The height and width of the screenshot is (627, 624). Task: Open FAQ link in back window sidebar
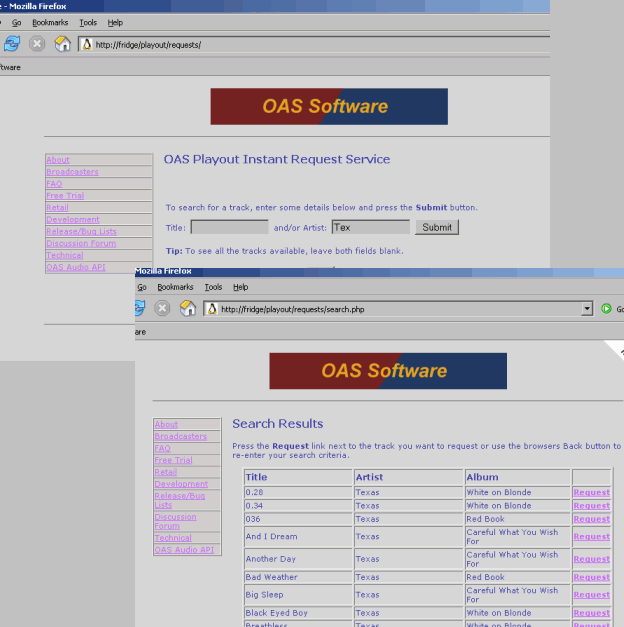[x=54, y=184]
